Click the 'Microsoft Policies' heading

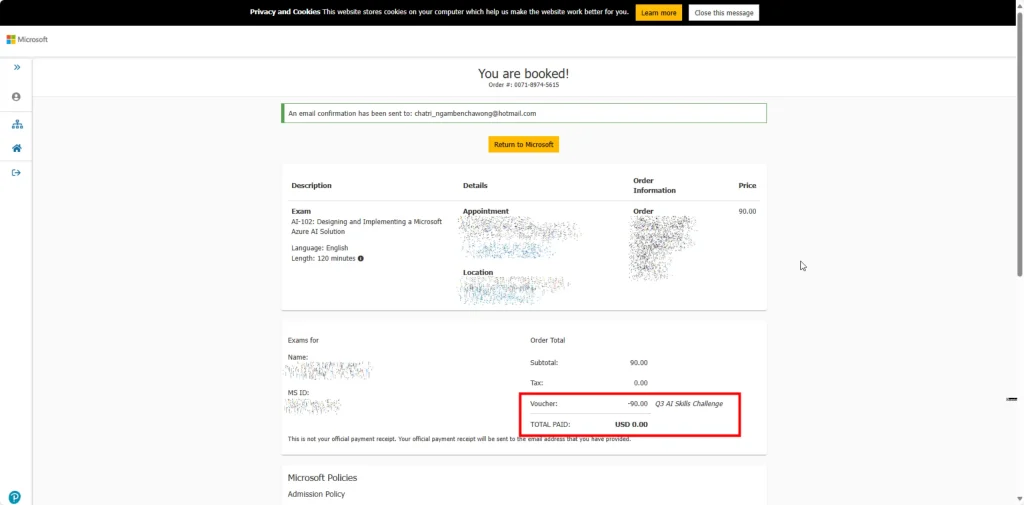tap(322, 478)
